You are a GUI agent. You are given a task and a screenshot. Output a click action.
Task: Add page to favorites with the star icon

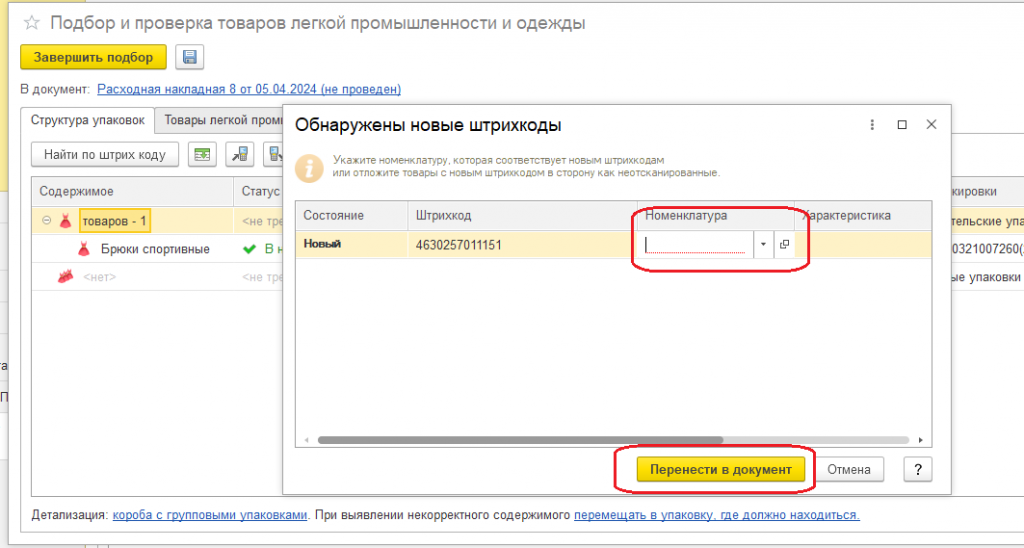32,23
